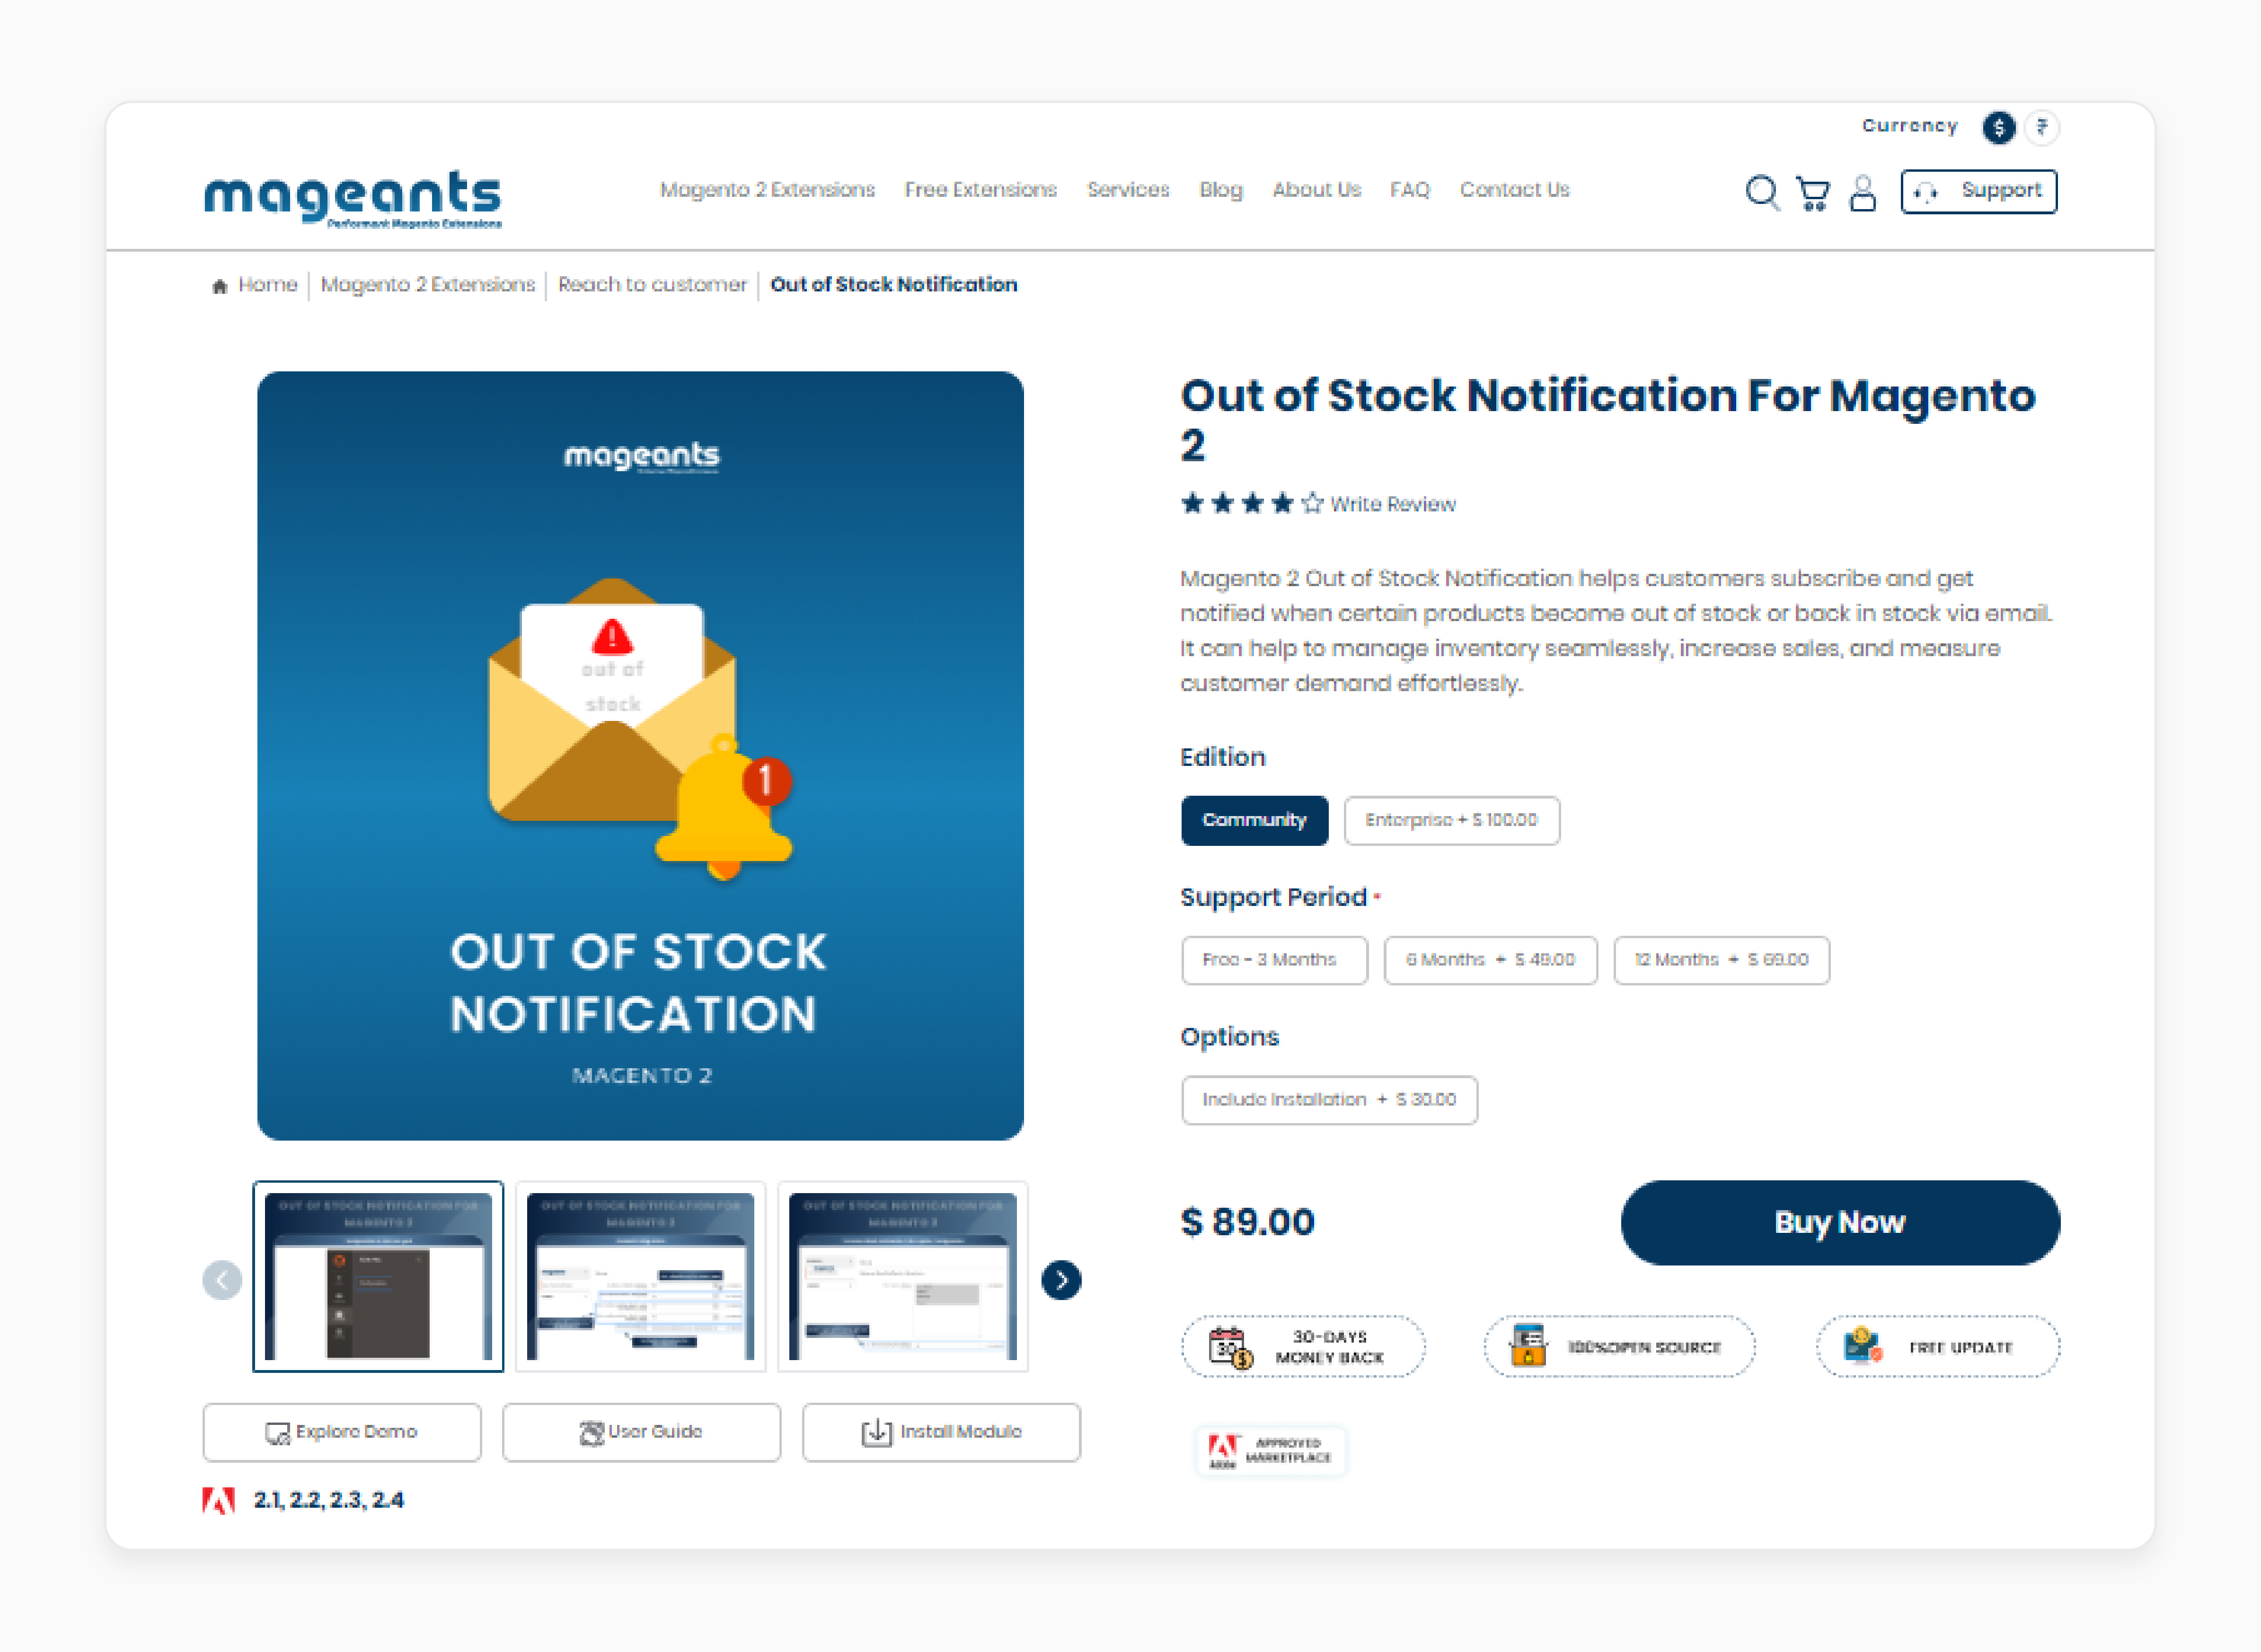Select the first screenshot thumbnail
Viewport: 2261px width, 1652px height.
pos(378,1277)
